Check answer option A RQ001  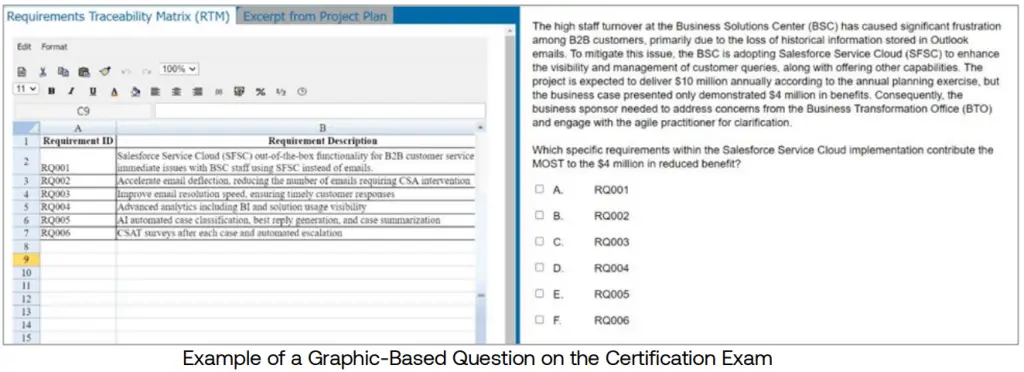coord(539,189)
